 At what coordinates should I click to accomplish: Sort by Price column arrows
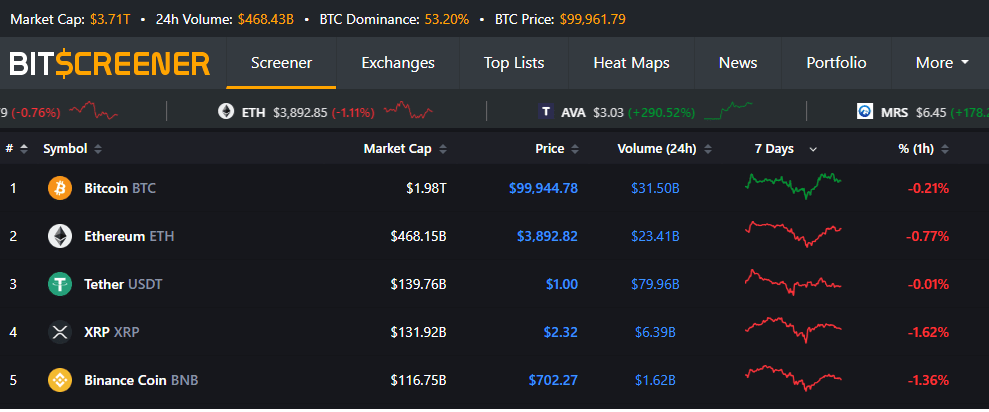point(574,149)
